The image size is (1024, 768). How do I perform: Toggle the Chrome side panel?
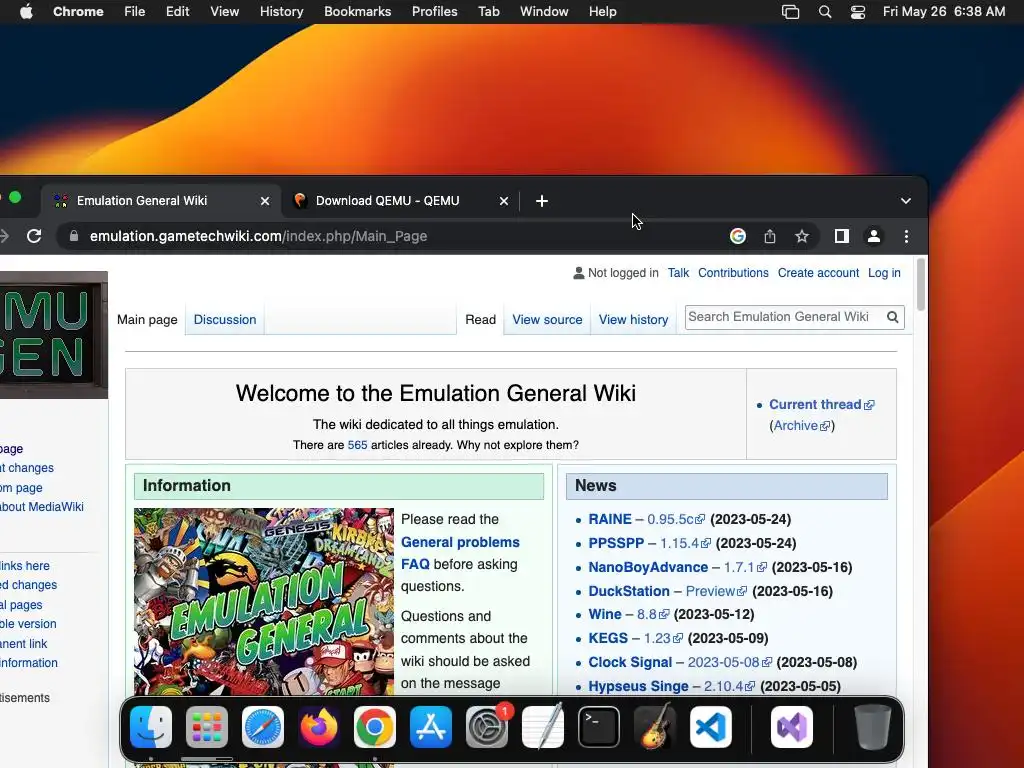842,236
